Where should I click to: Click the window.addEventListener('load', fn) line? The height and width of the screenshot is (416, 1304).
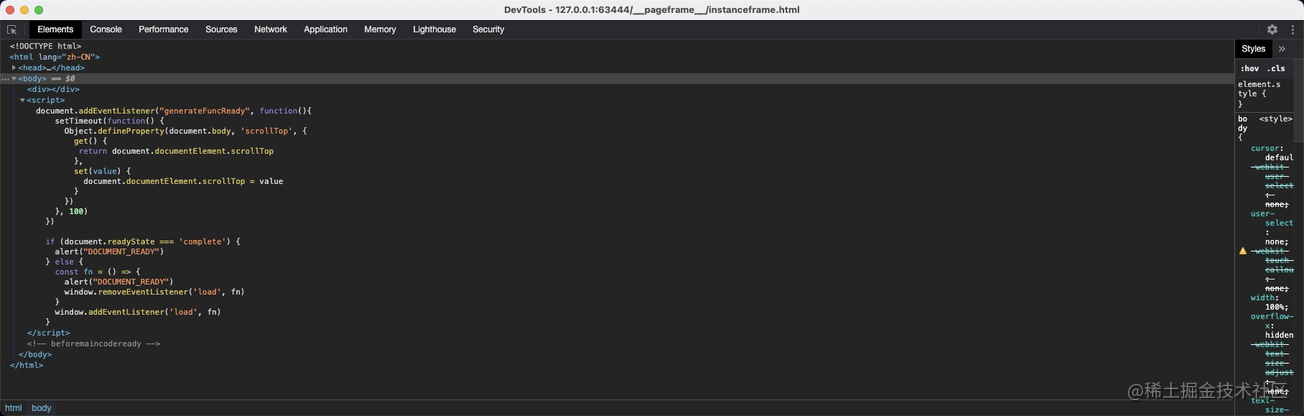(x=138, y=312)
